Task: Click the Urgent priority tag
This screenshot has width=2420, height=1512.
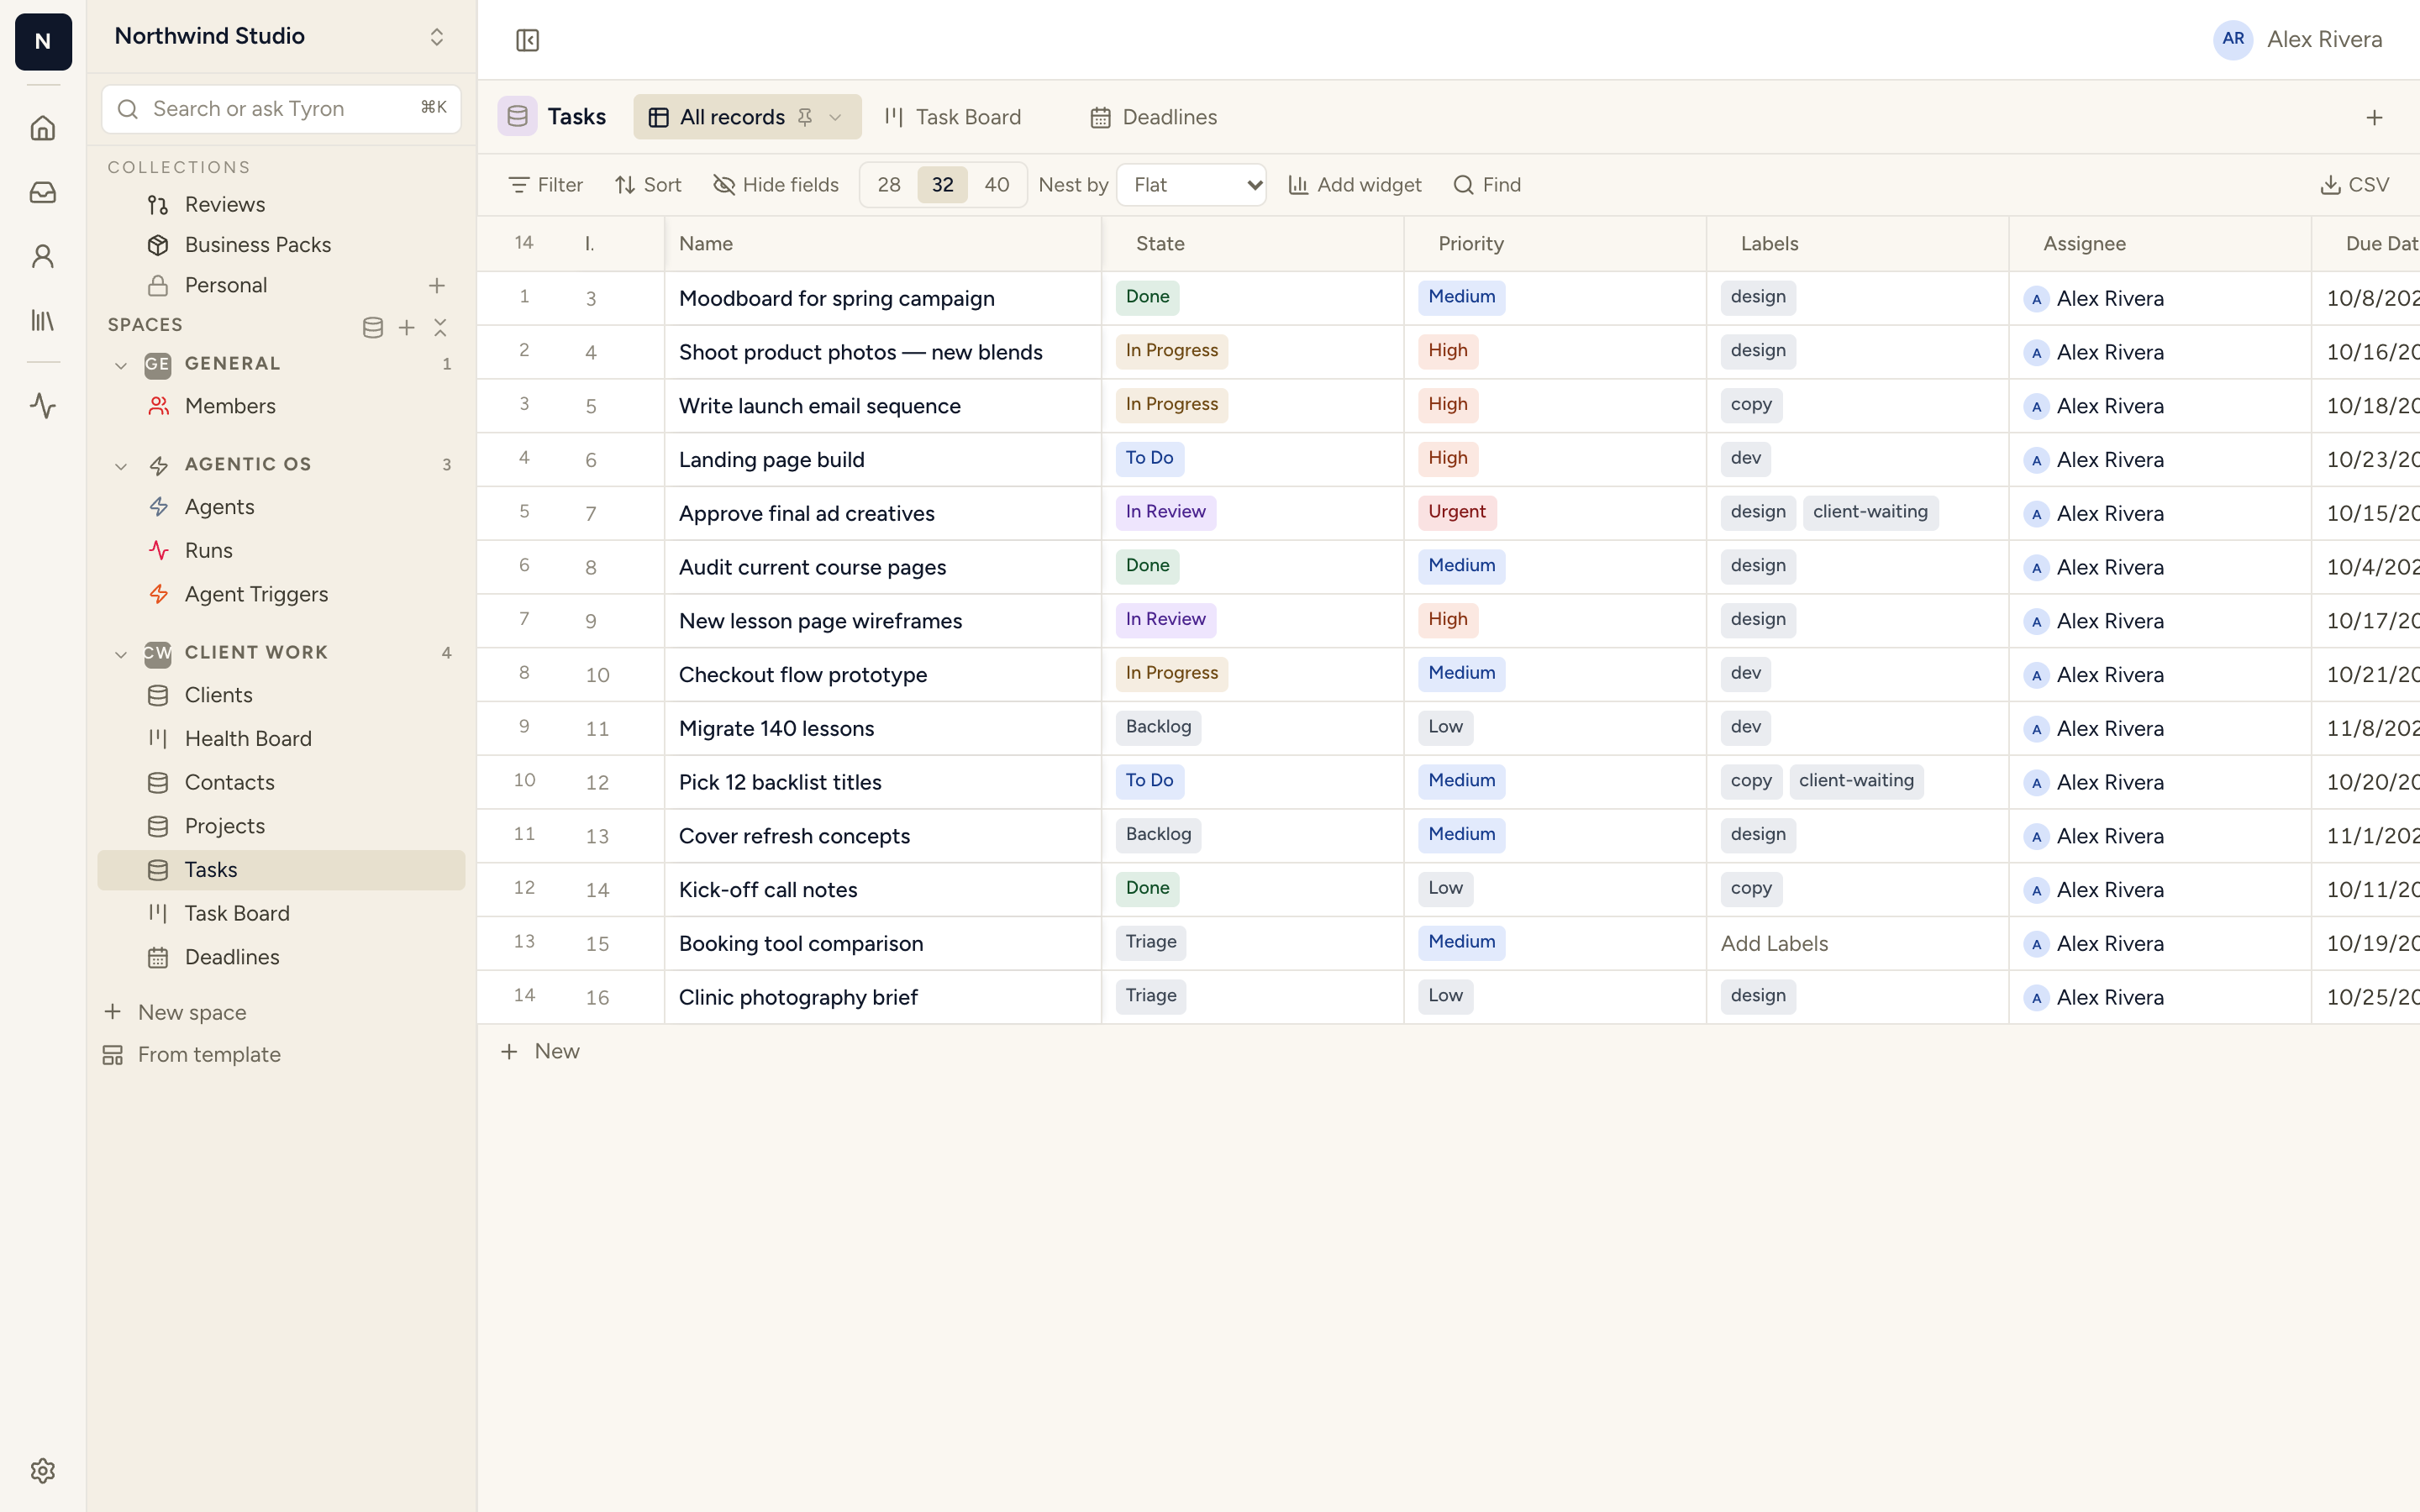Action: click(x=1457, y=512)
